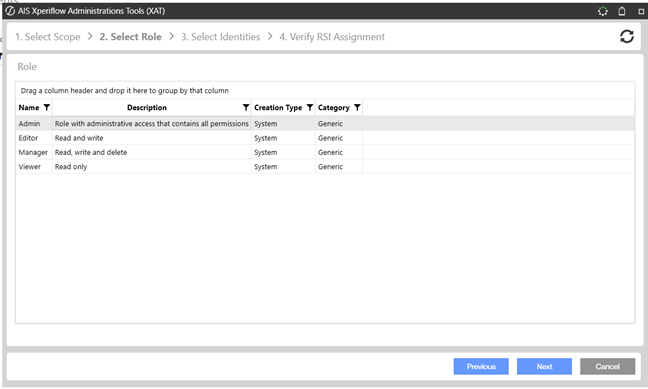Image resolution: width=648 pixels, height=389 pixels.
Task: Sort by Name column header
Action: 29,107
